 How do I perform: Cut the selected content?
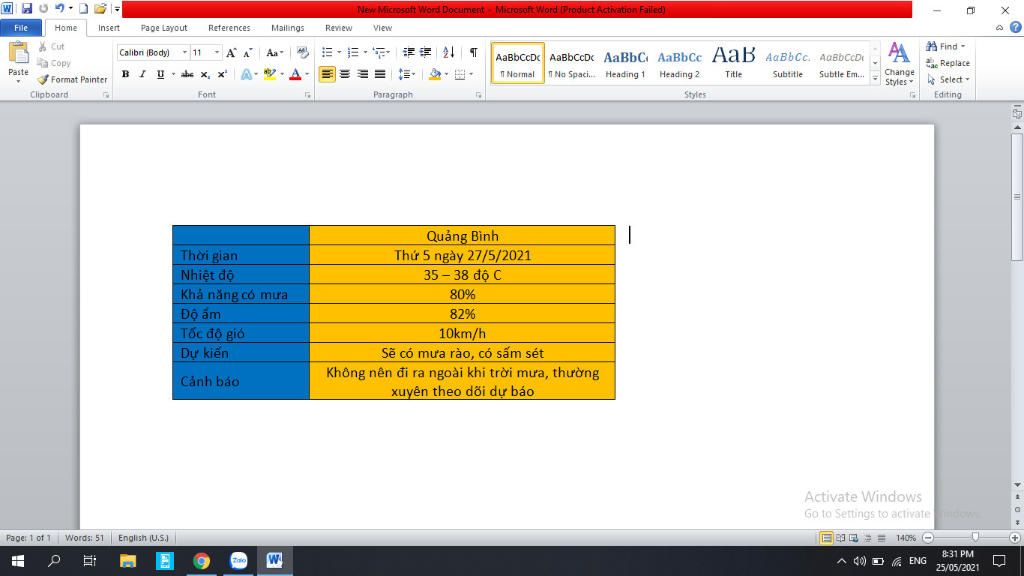click(x=51, y=46)
